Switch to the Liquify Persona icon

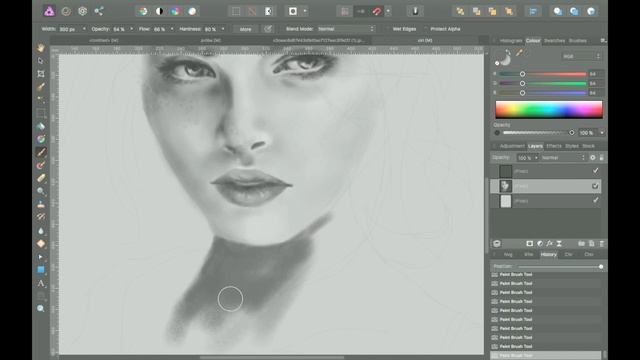tap(66, 11)
